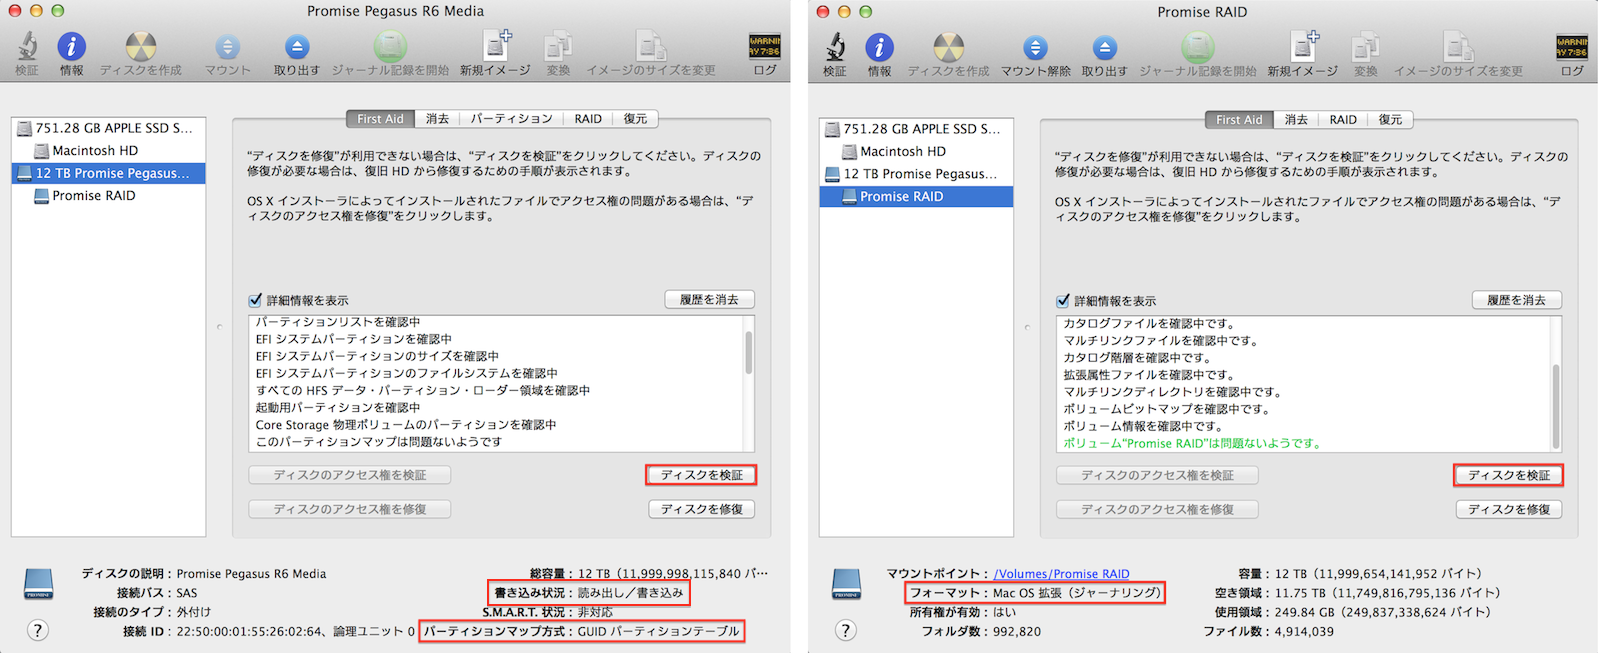Open ログ icon in Promise Pegasus R6 Media window

[x=765, y=46]
